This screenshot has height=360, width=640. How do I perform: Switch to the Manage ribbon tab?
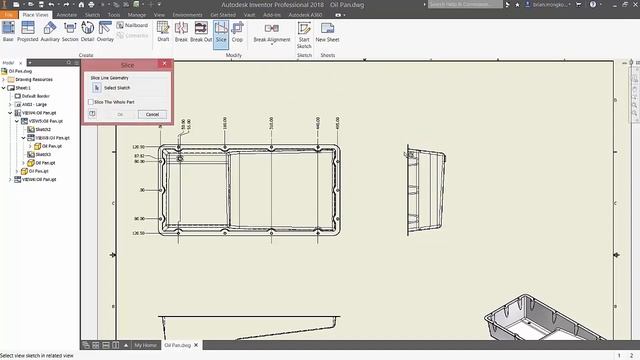137,15
